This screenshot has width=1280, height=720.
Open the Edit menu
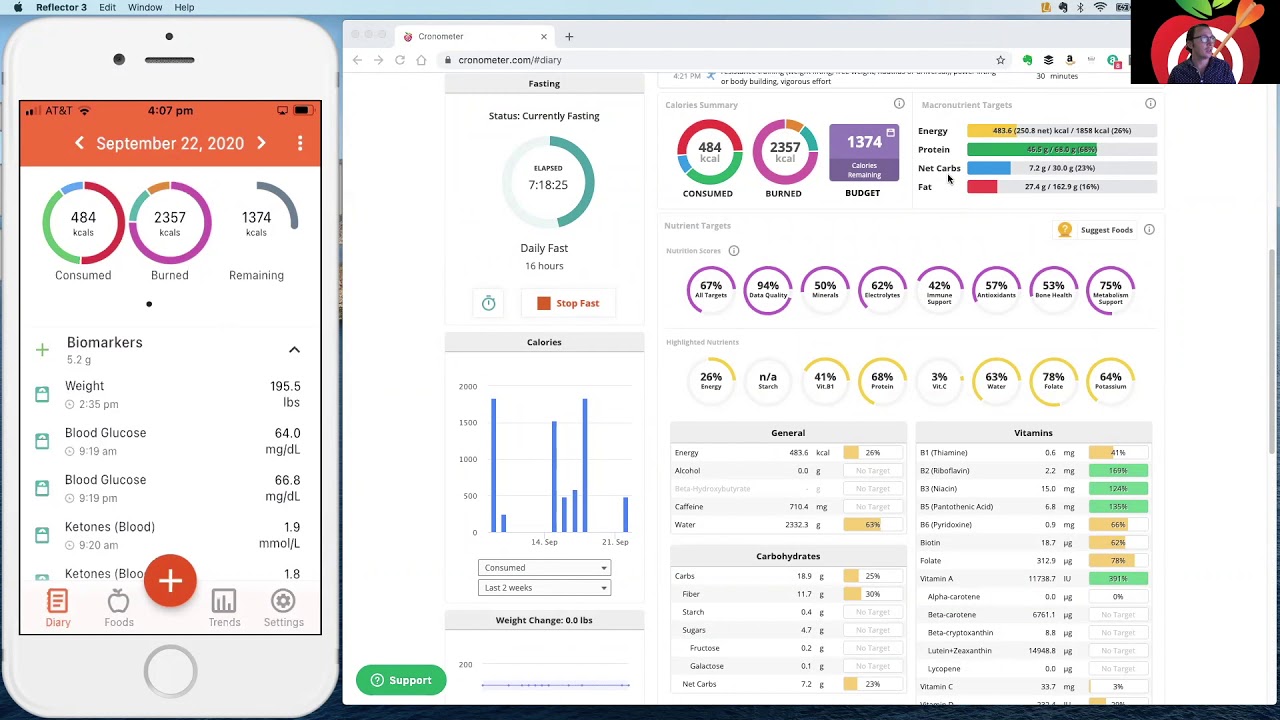(107, 7)
